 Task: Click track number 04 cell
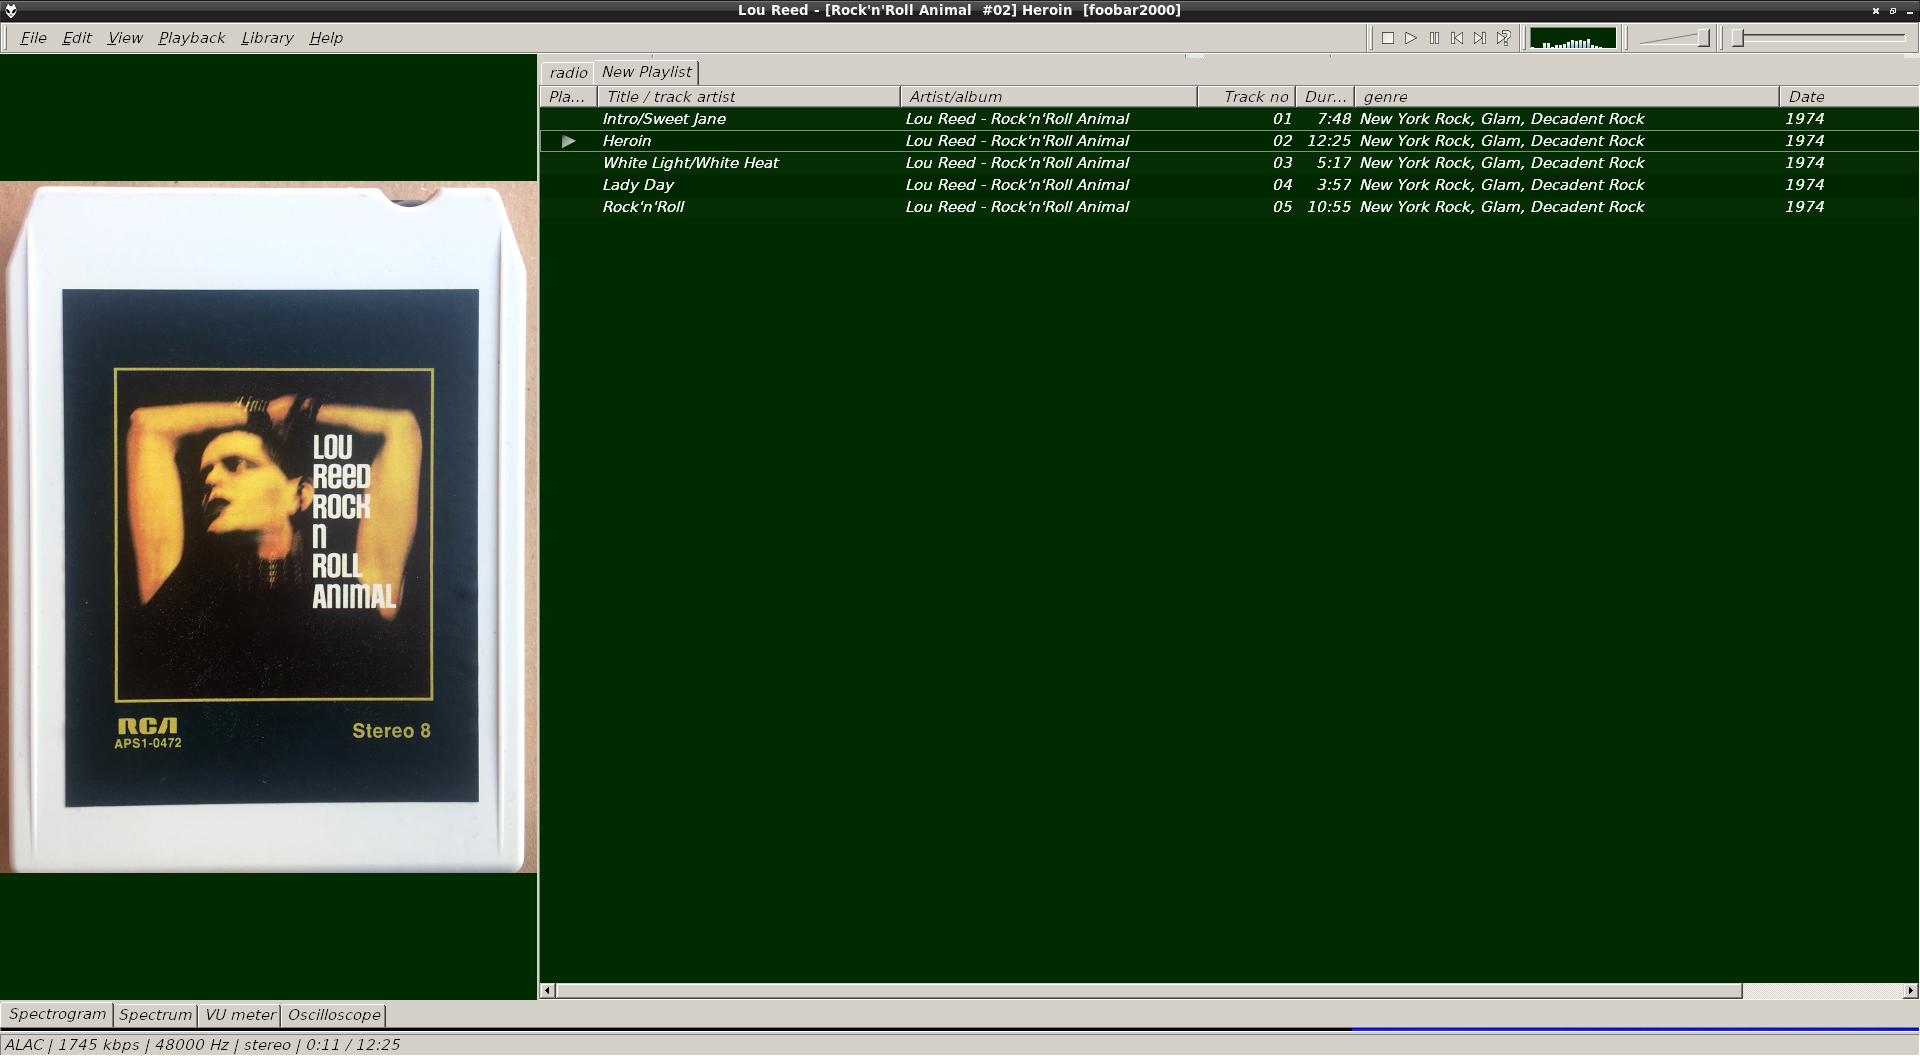(x=1282, y=185)
